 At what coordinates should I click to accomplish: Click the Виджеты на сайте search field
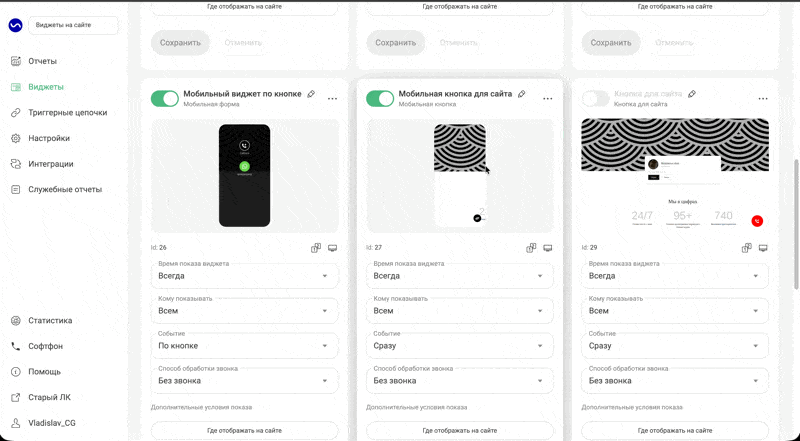coord(73,25)
